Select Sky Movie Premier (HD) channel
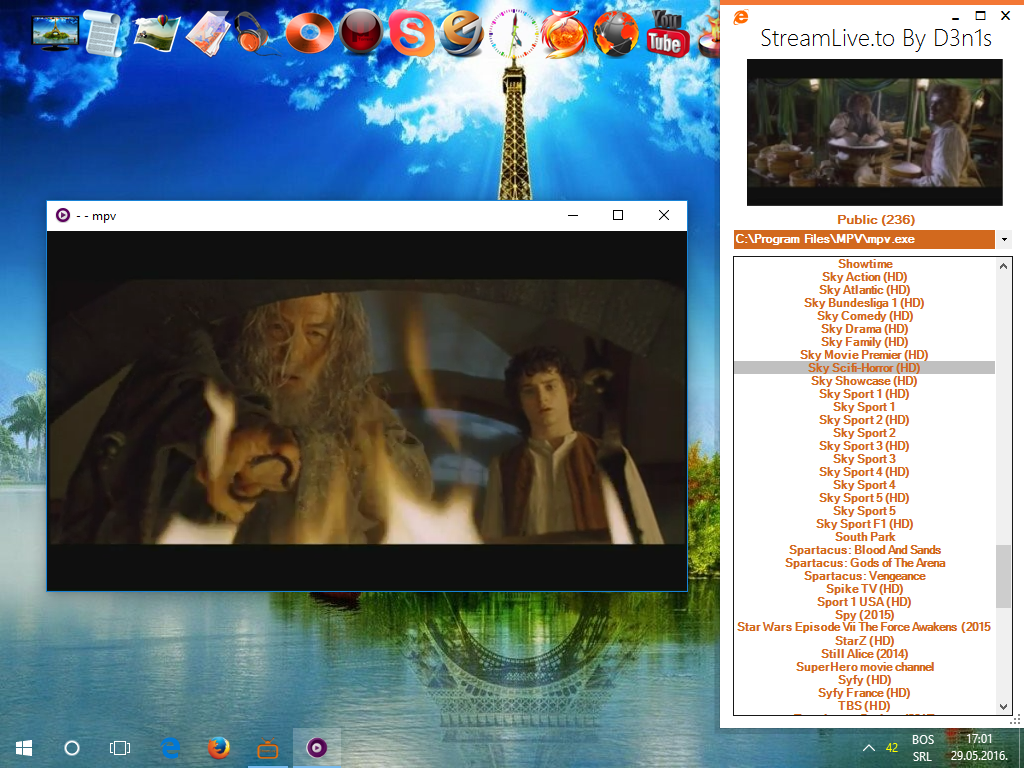 point(865,355)
